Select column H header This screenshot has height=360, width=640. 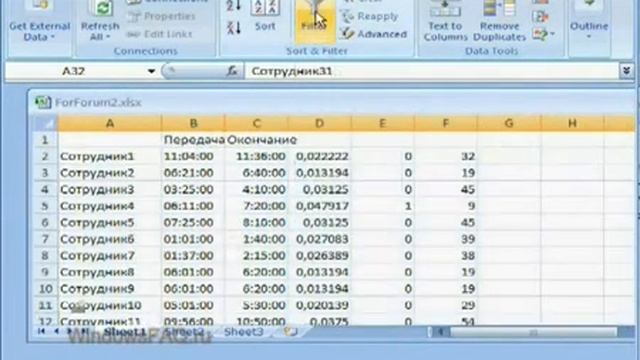click(x=572, y=123)
